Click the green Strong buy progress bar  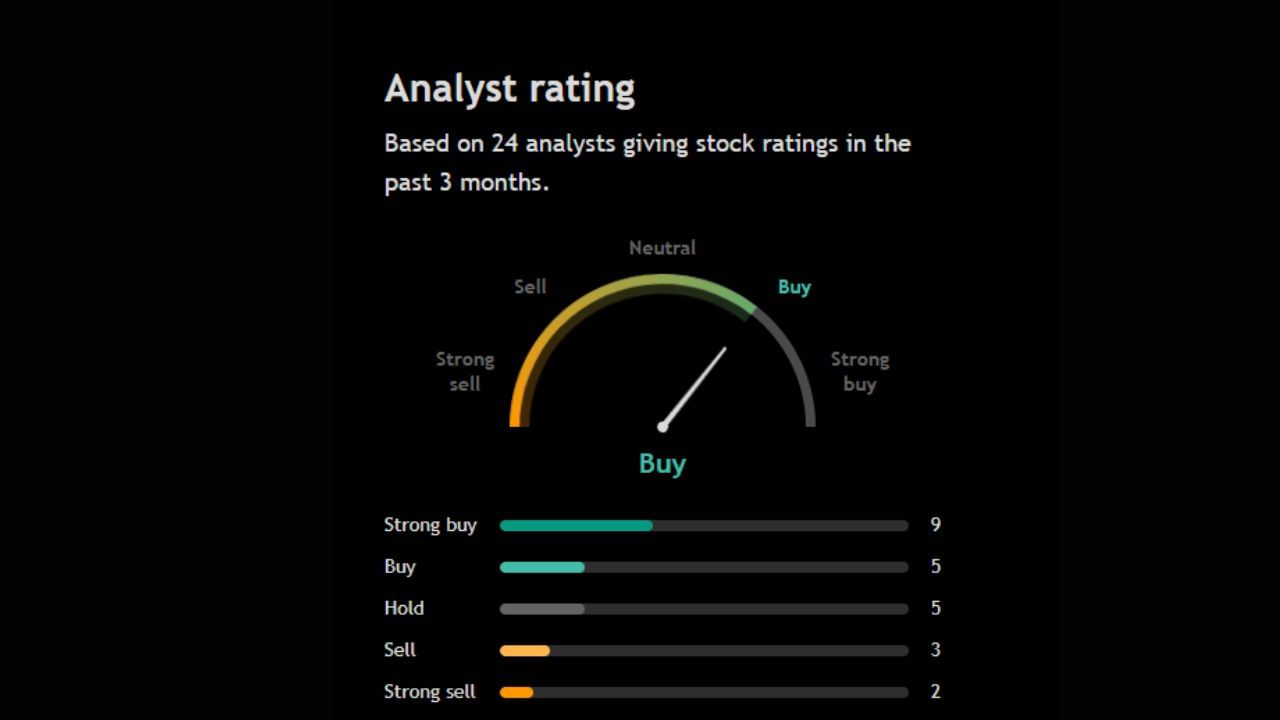pos(576,525)
